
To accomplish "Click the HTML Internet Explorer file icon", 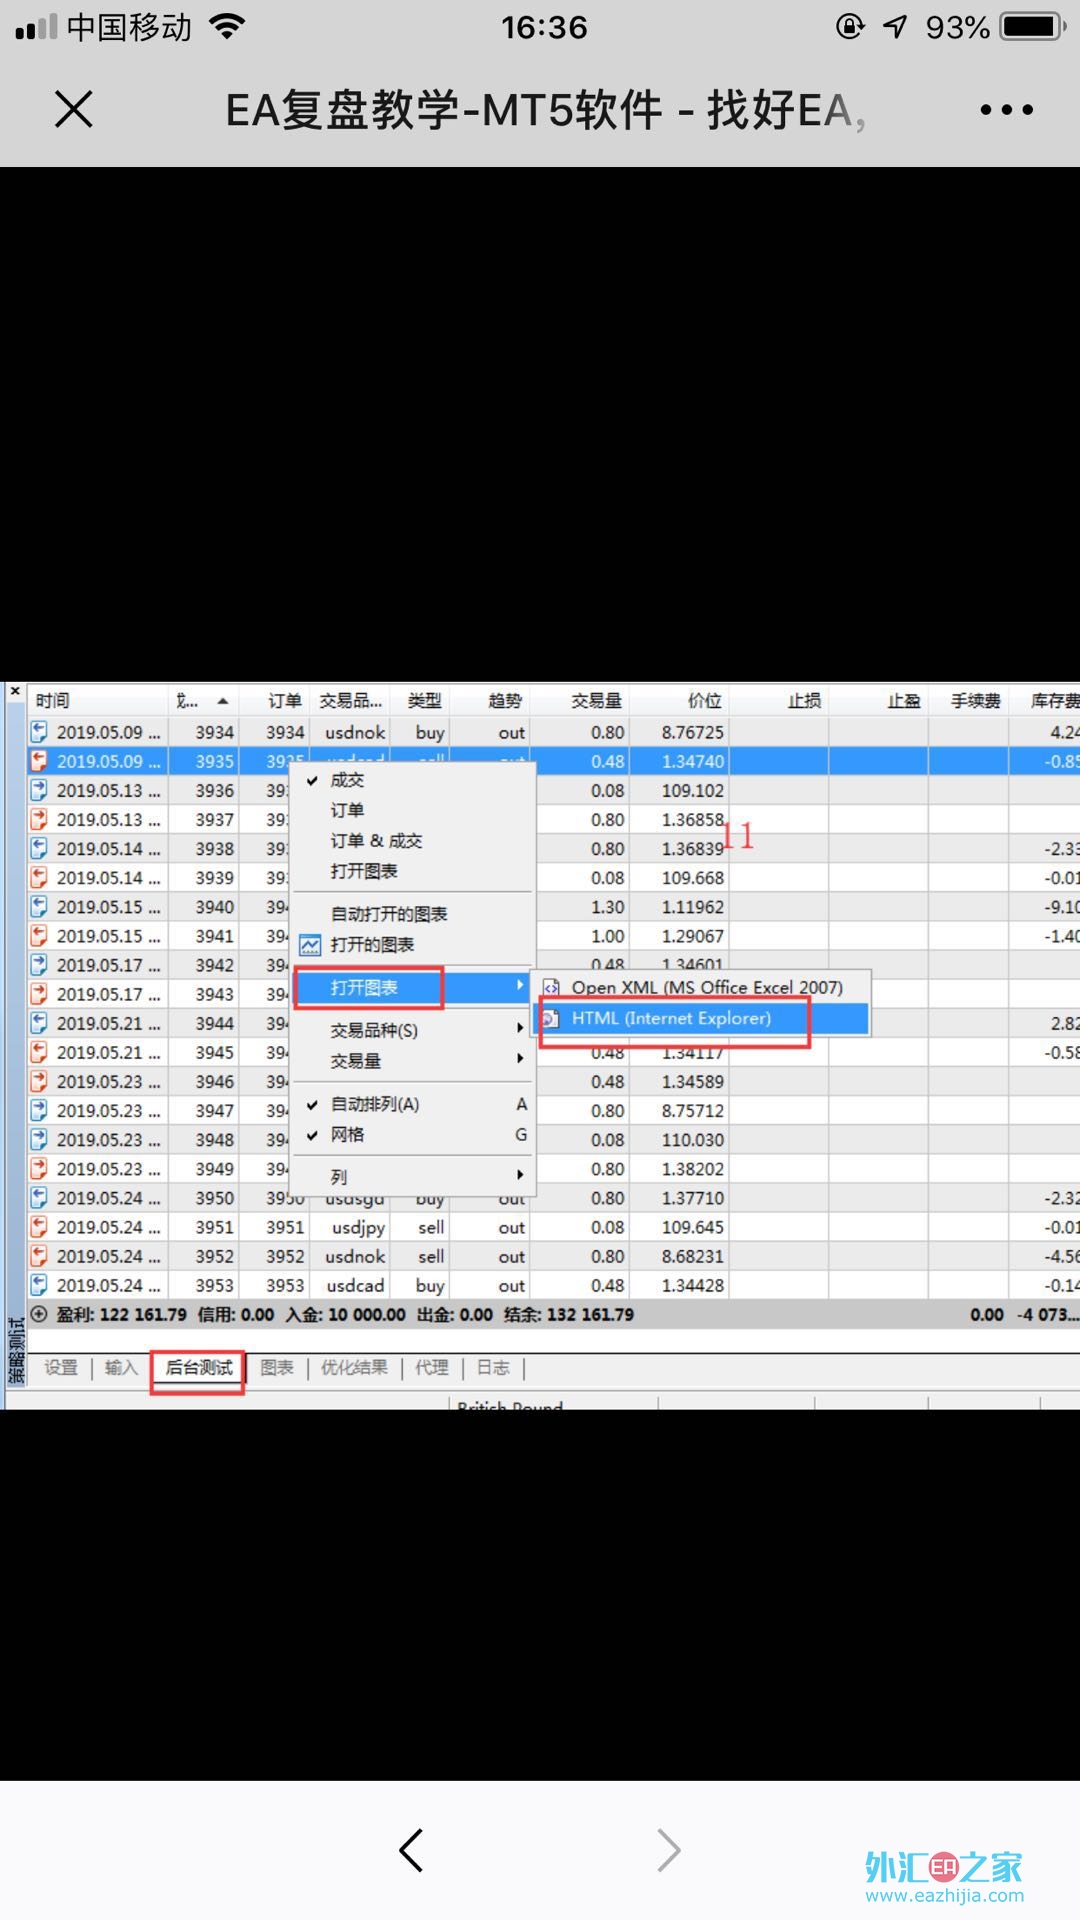I will coord(551,1019).
